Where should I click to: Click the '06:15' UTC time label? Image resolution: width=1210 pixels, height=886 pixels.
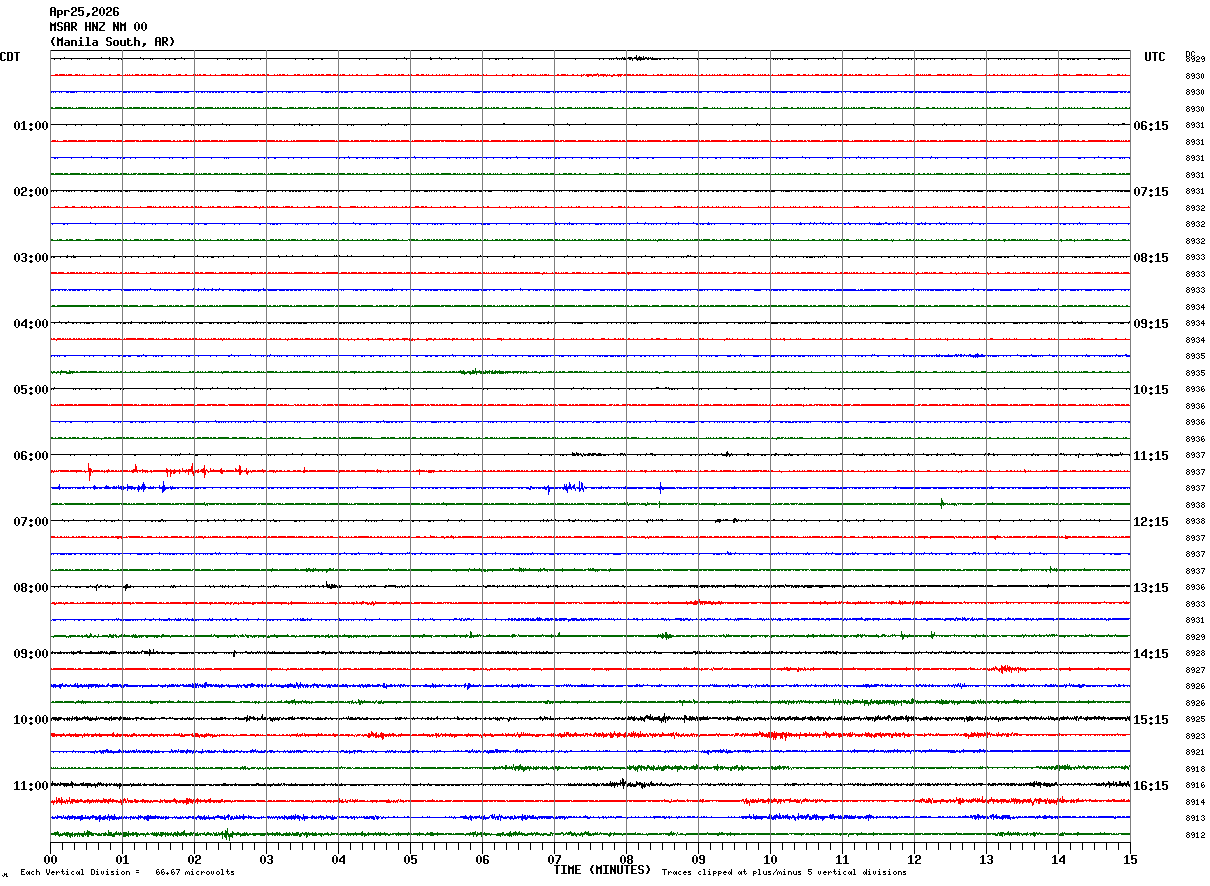point(1151,126)
